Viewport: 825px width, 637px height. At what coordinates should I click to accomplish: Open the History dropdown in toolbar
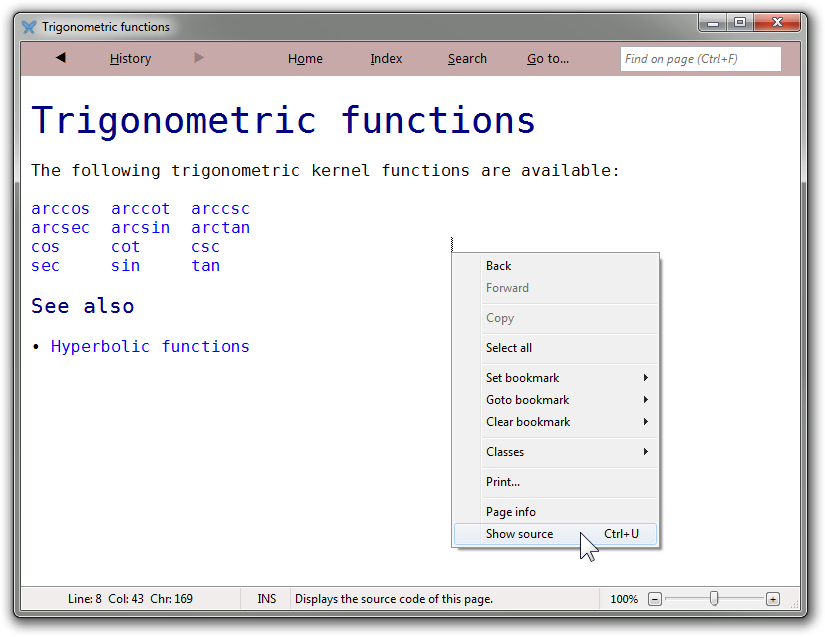click(x=130, y=59)
